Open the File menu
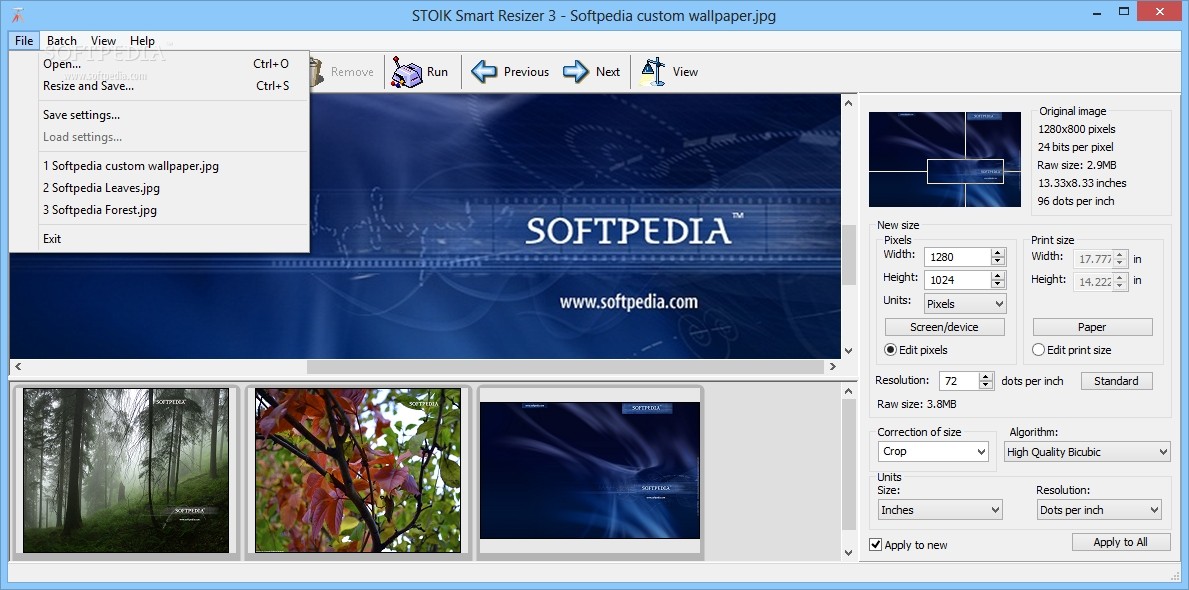This screenshot has width=1189, height=590. pyautogui.click(x=24, y=41)
